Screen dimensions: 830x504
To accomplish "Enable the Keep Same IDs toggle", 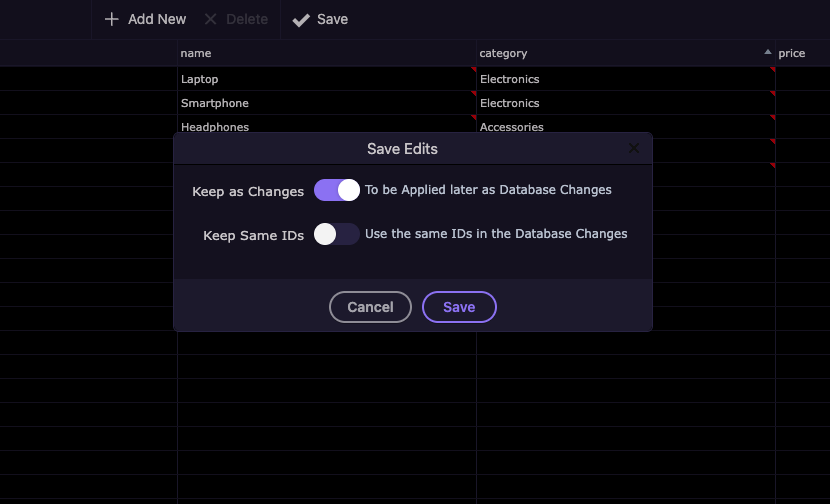I will 337,234.
